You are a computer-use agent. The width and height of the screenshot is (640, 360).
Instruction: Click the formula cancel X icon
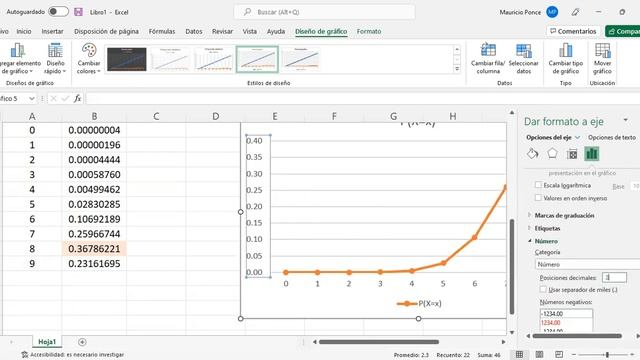coord(53,98)
